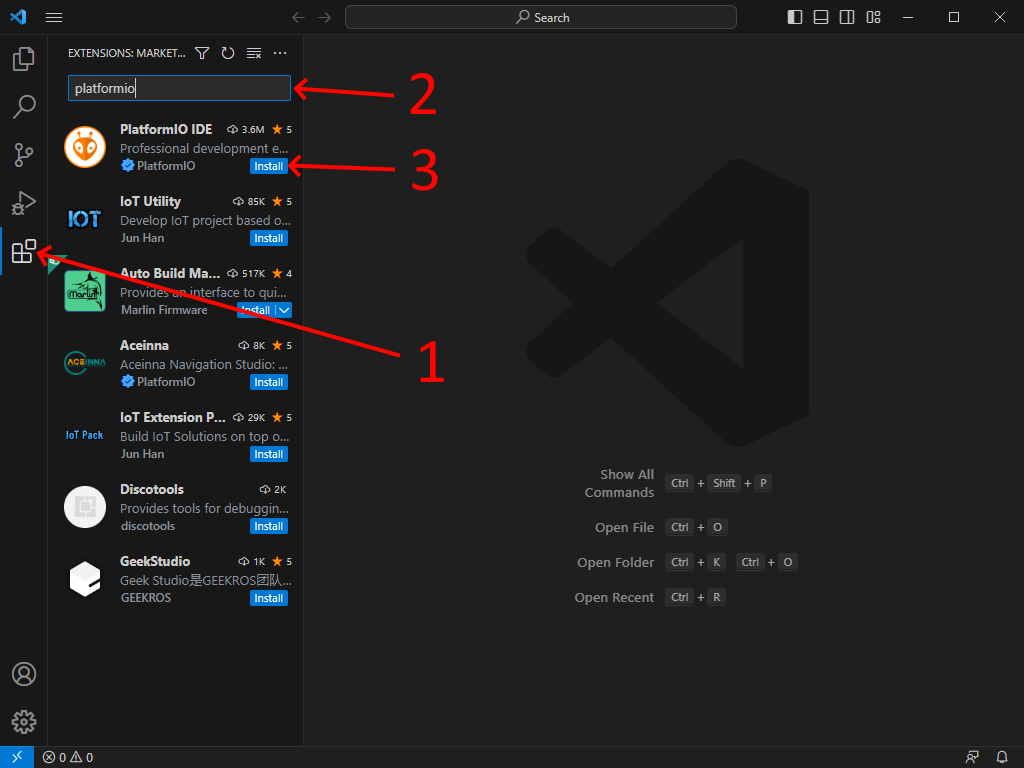Click the Discotools extension icon

[x=85, y=507]
